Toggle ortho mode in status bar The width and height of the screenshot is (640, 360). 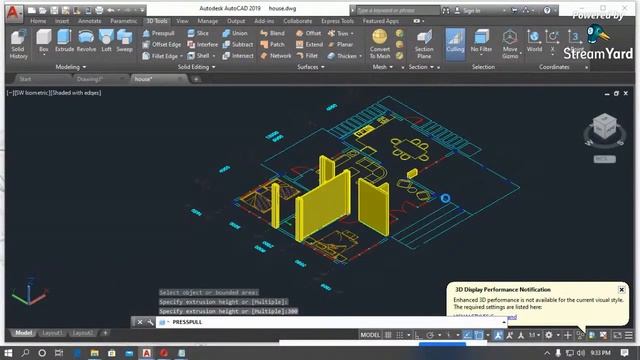(418, 335)
